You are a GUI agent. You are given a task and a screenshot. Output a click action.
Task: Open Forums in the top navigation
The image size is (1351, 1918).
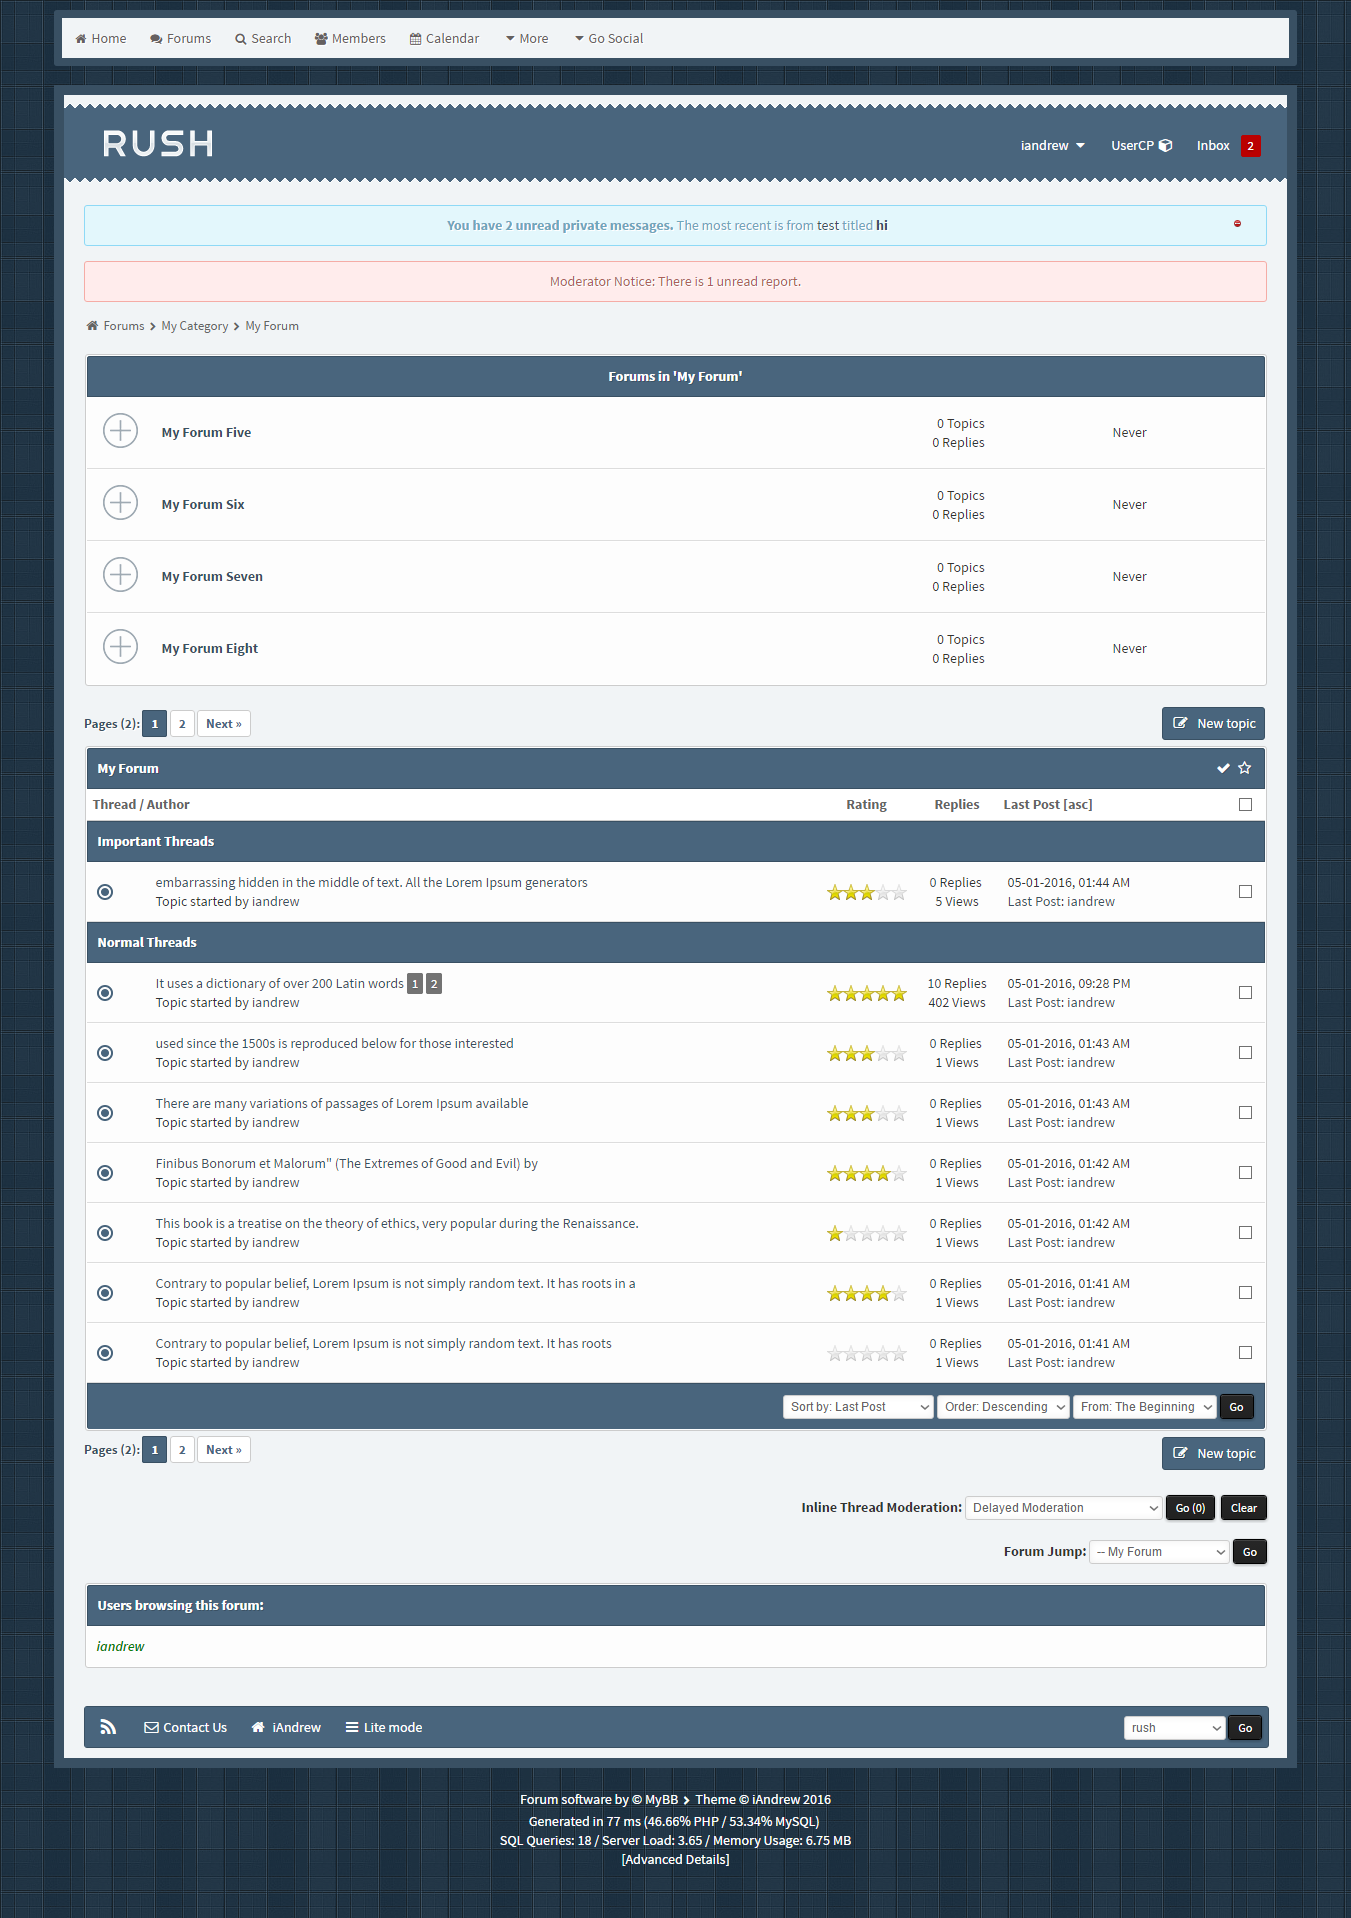(x=181, y=39)
